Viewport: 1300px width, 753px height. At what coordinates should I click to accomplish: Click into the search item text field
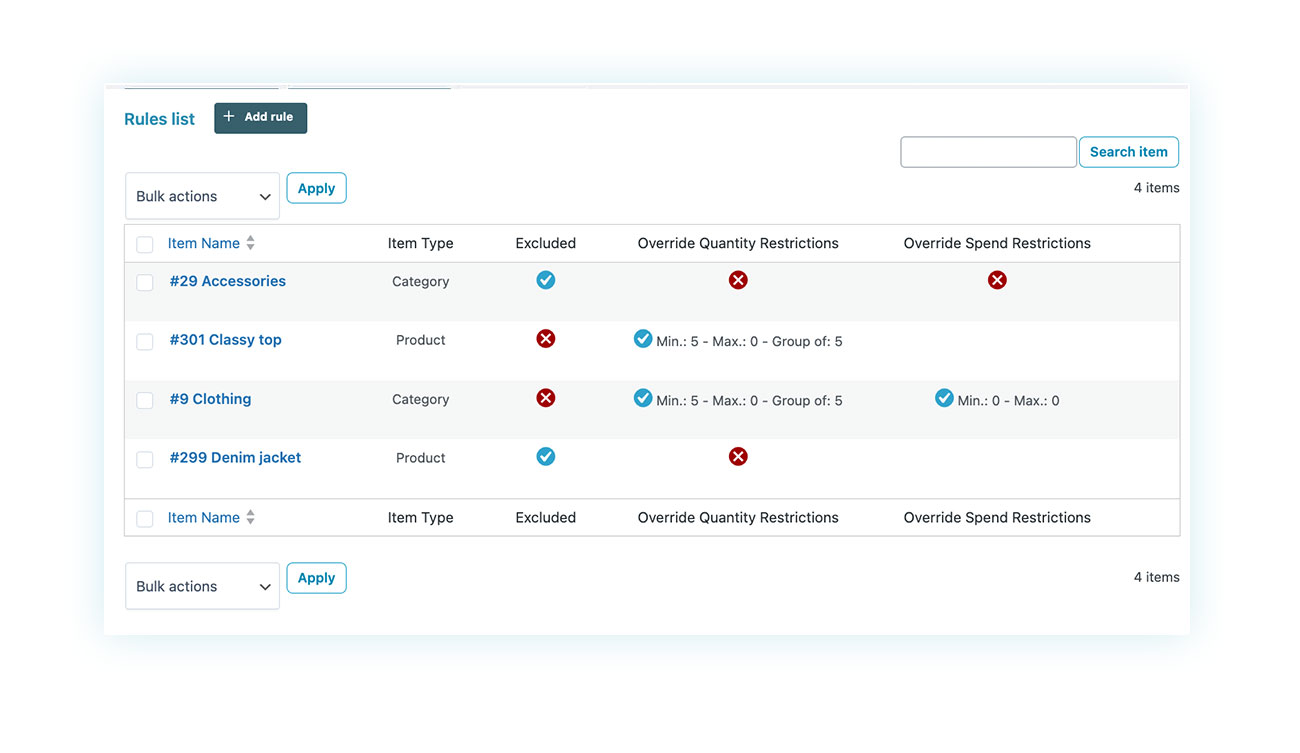[x=988, y=152]
